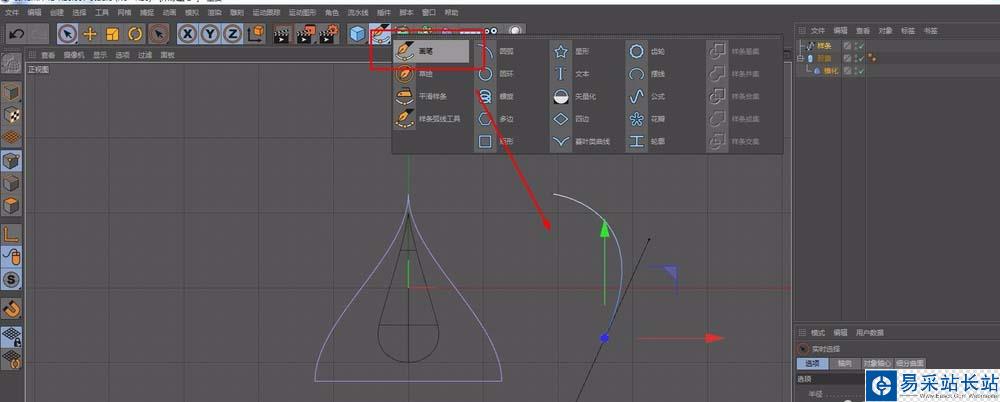Switch to 轴向 Axis tab
Image resolution: width=1000 pixels, height=402 pixels.
[845, 364]
